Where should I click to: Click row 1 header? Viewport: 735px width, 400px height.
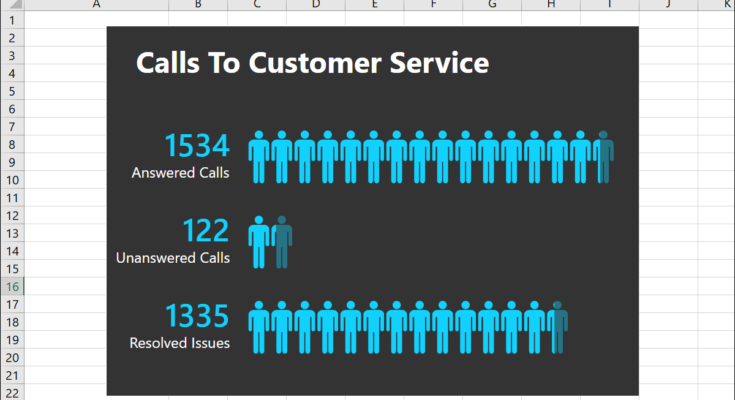(11, 20)
